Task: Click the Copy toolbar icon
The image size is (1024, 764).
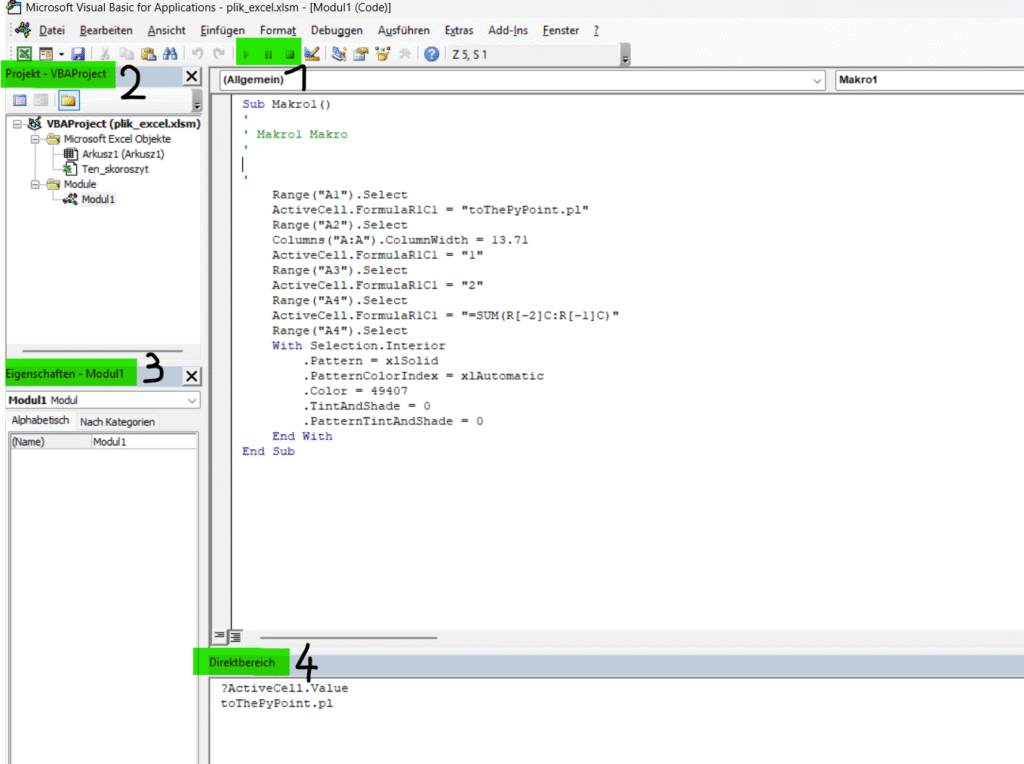Action: pyautogui.click(x=126, y=54)
